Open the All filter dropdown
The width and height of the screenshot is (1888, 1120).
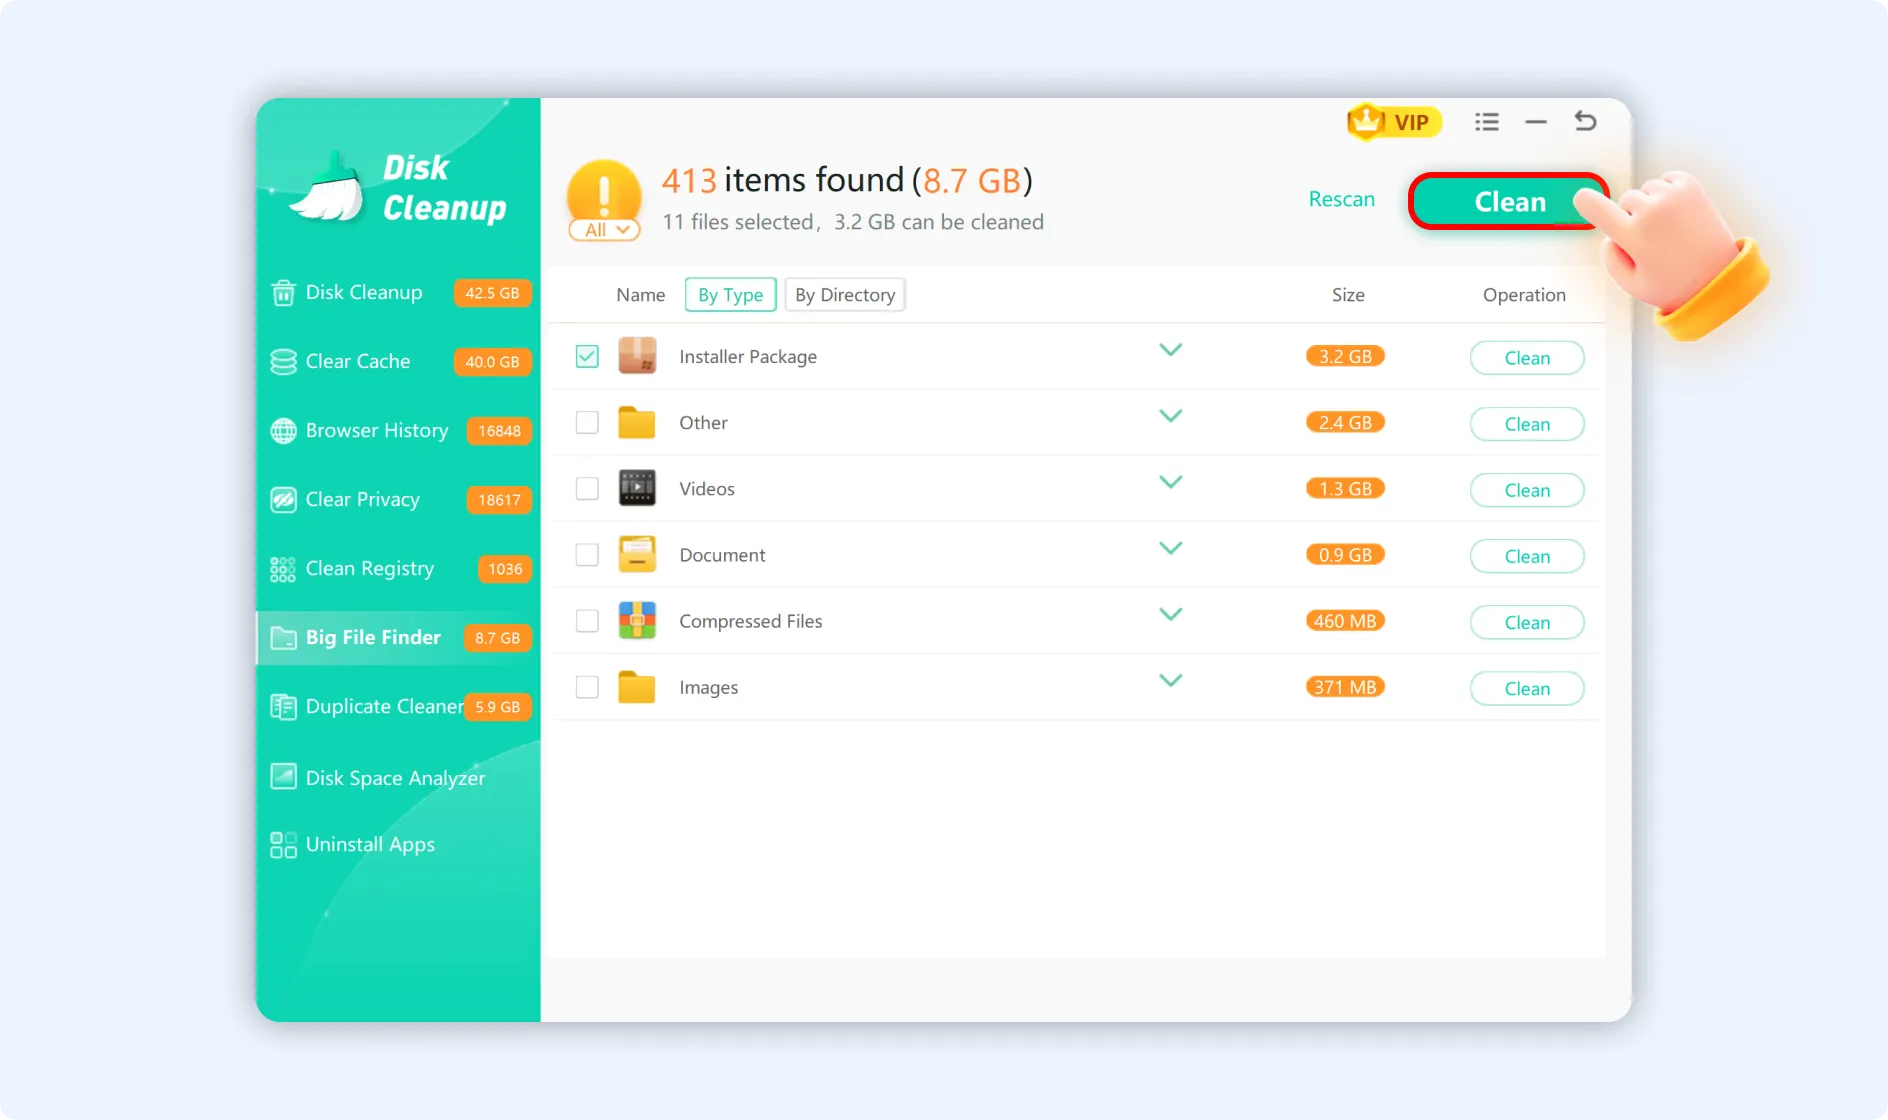click(x=604, y=229)
